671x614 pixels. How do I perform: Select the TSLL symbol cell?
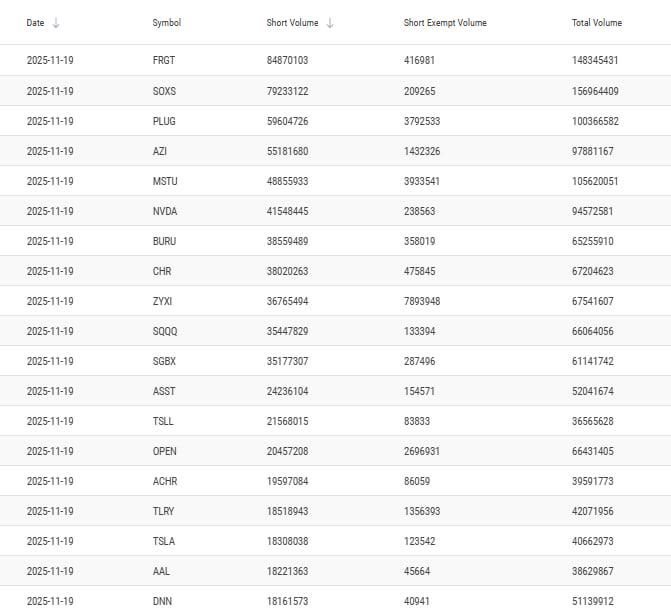163,421
